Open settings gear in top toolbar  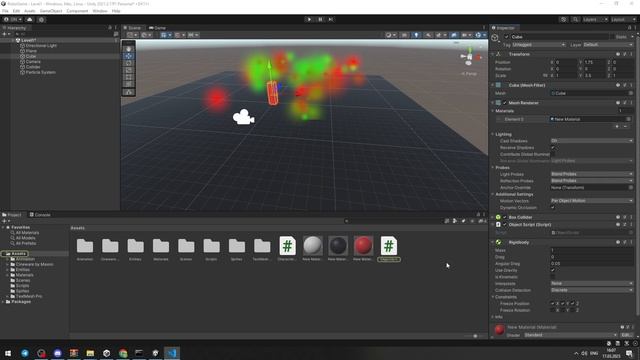(42, 19)
